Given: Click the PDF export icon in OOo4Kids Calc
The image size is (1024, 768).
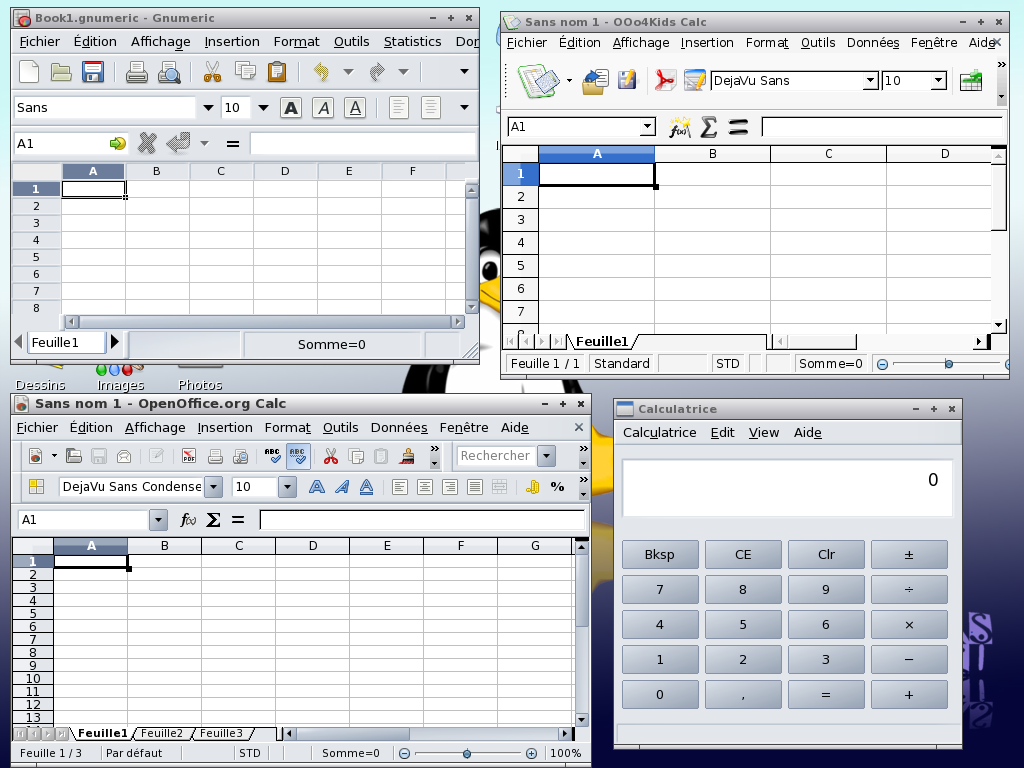Looking at the screenshot, I should pos(664,81).
